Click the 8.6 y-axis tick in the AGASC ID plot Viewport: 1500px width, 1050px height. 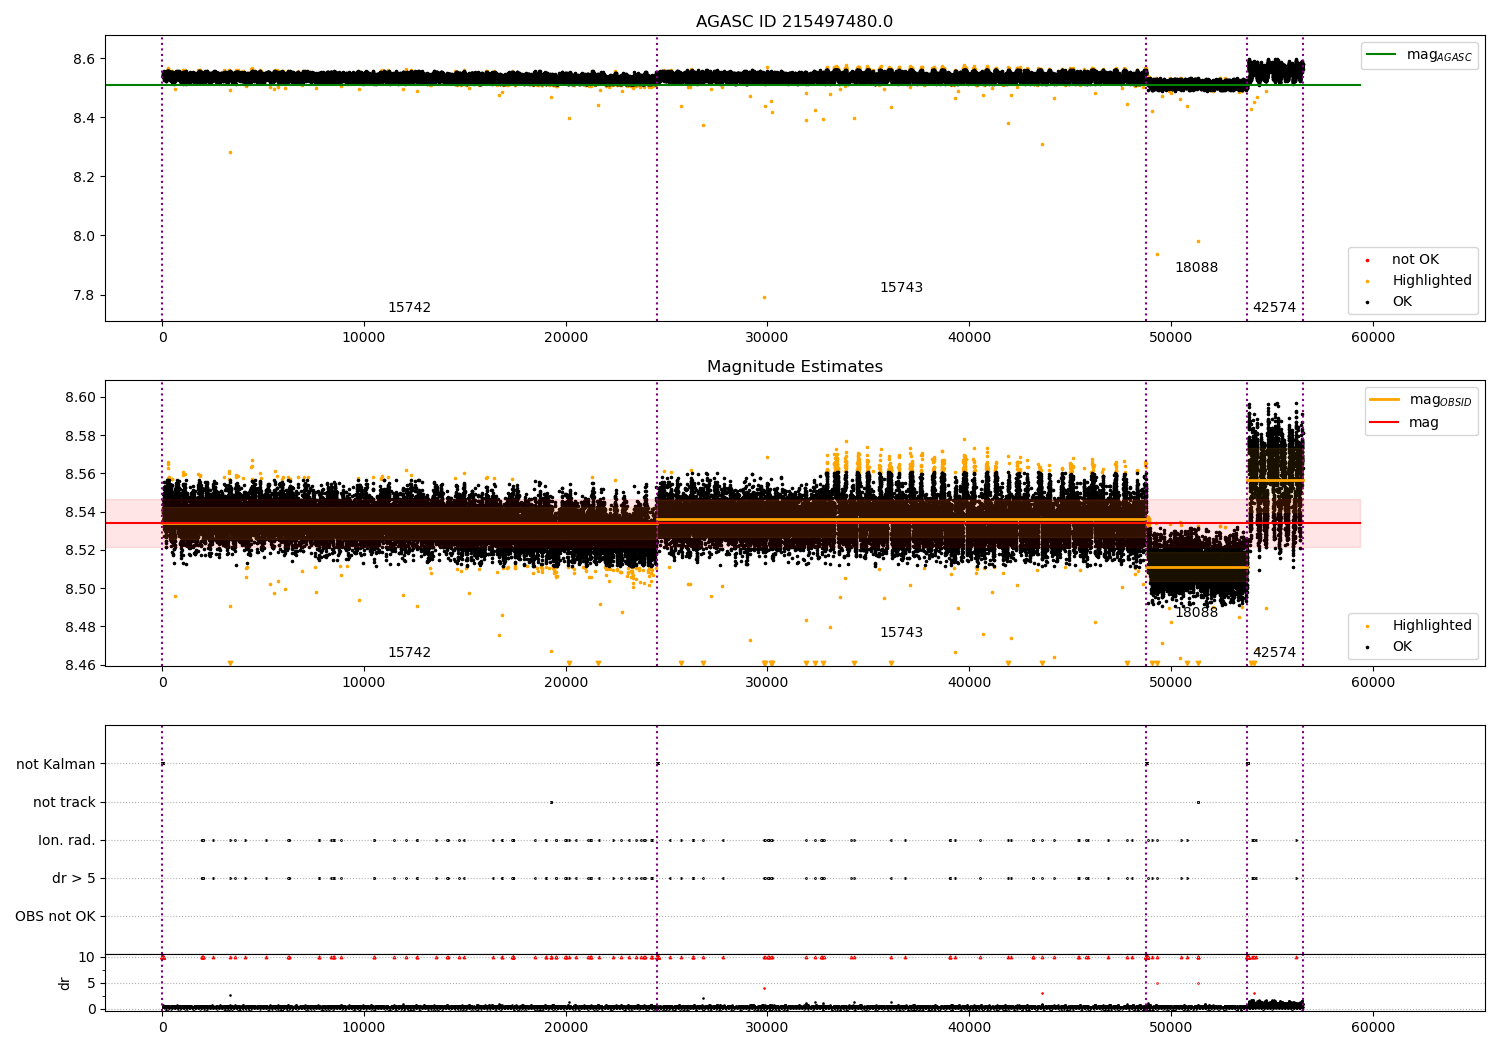84,60
